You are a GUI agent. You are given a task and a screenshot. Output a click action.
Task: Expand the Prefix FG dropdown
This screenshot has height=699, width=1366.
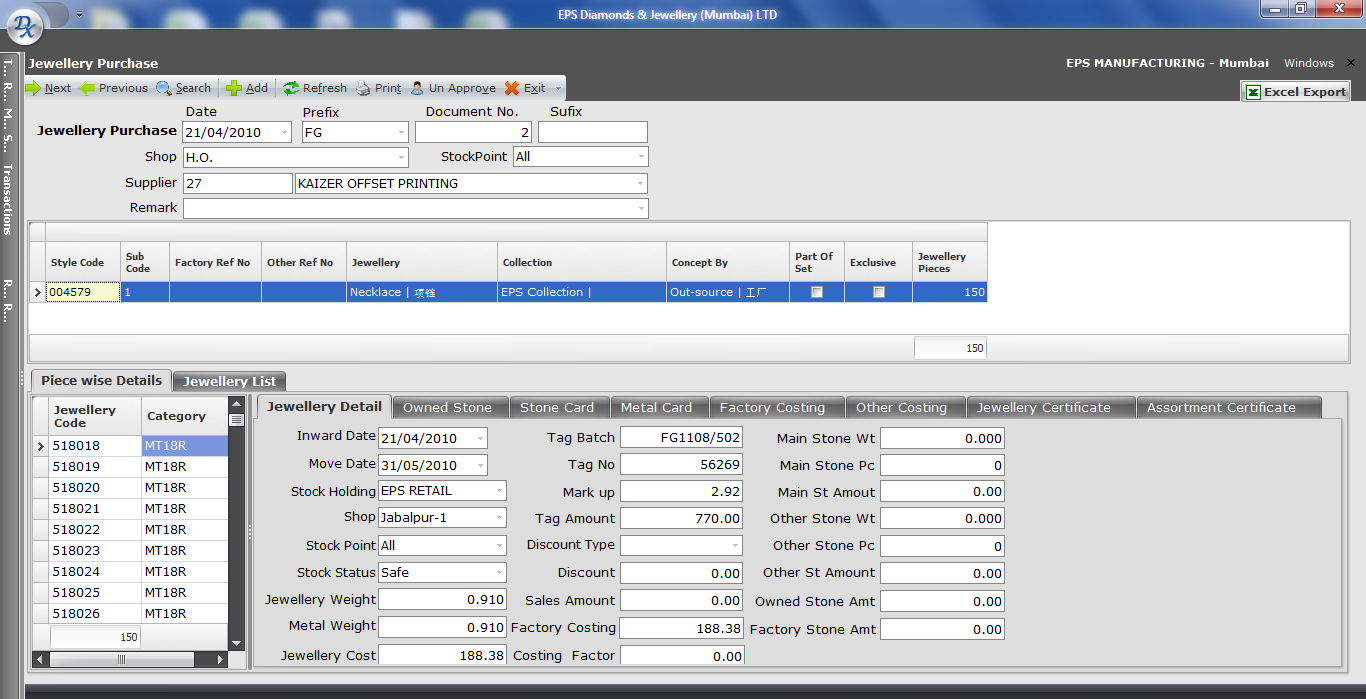click(x=401, y=132)
